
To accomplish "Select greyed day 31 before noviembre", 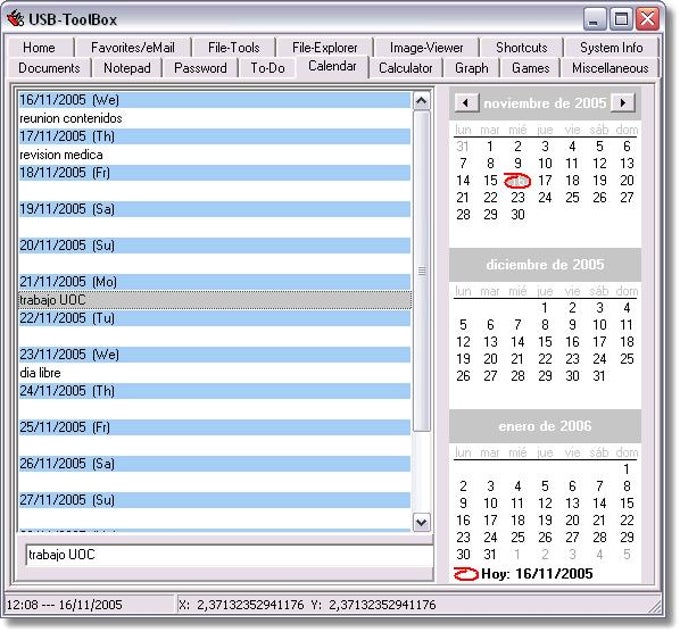I will pyautogui.click(x=462, y=146).
